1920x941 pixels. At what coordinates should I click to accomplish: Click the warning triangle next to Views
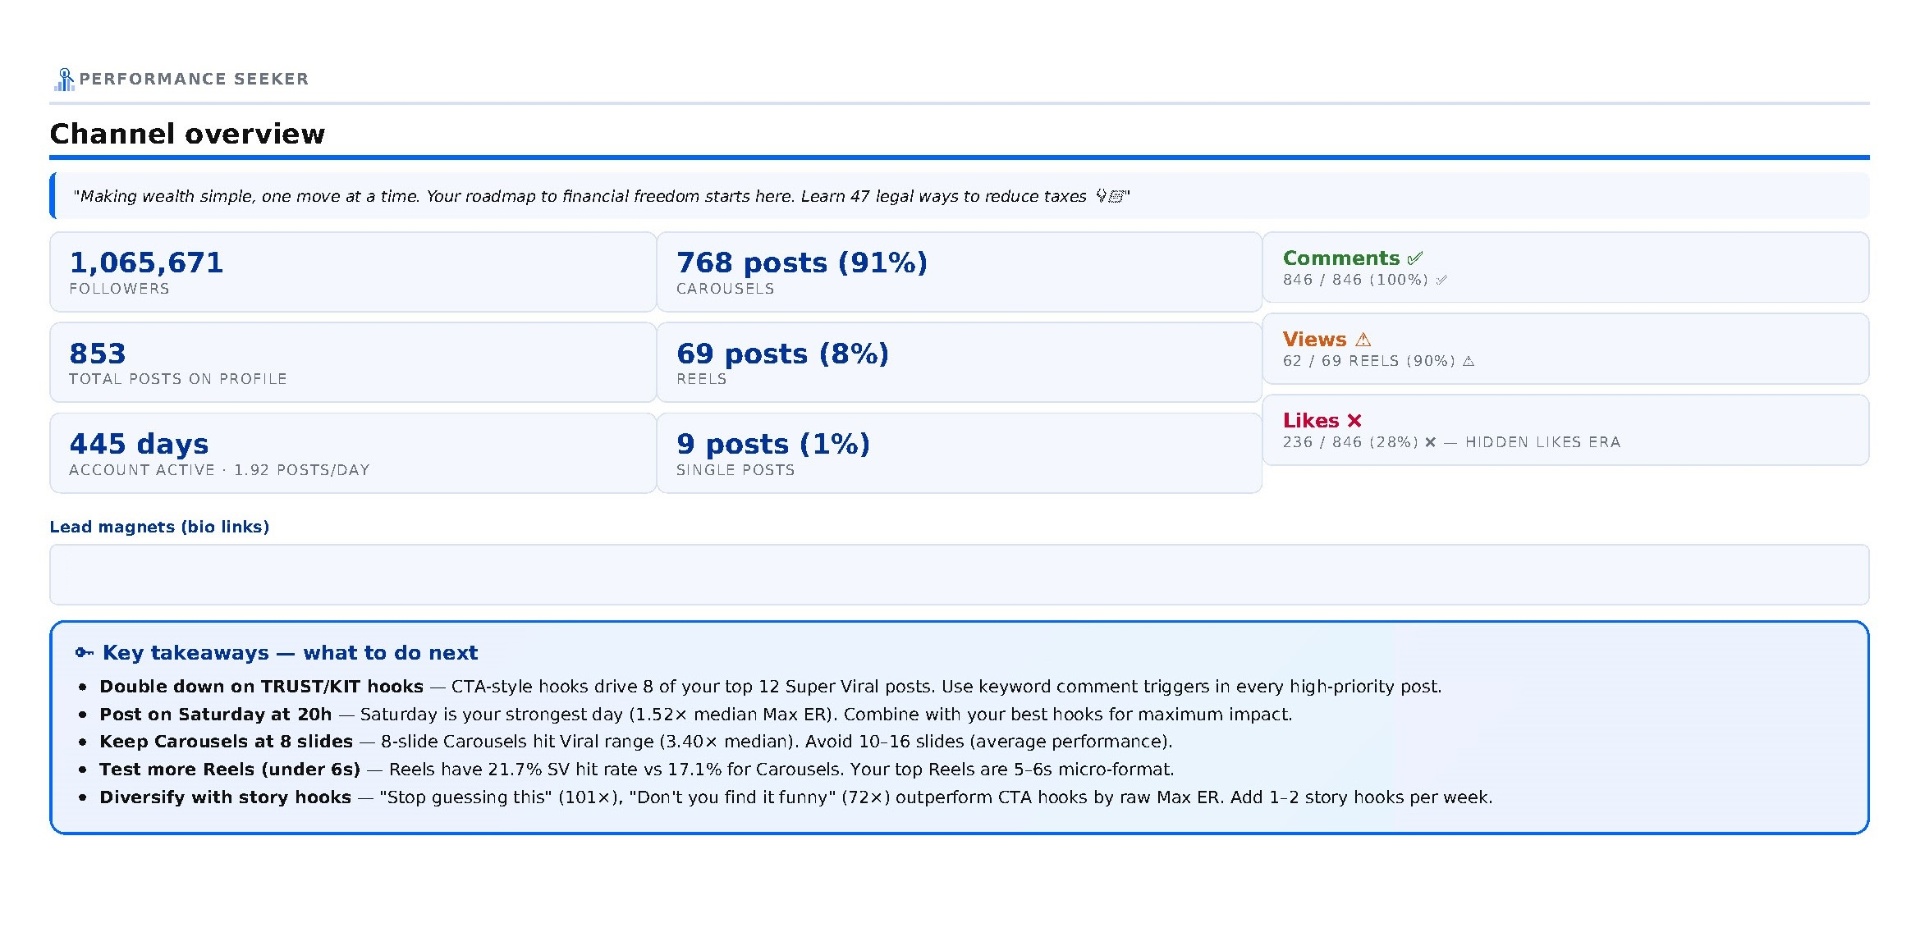[1363, 340]
